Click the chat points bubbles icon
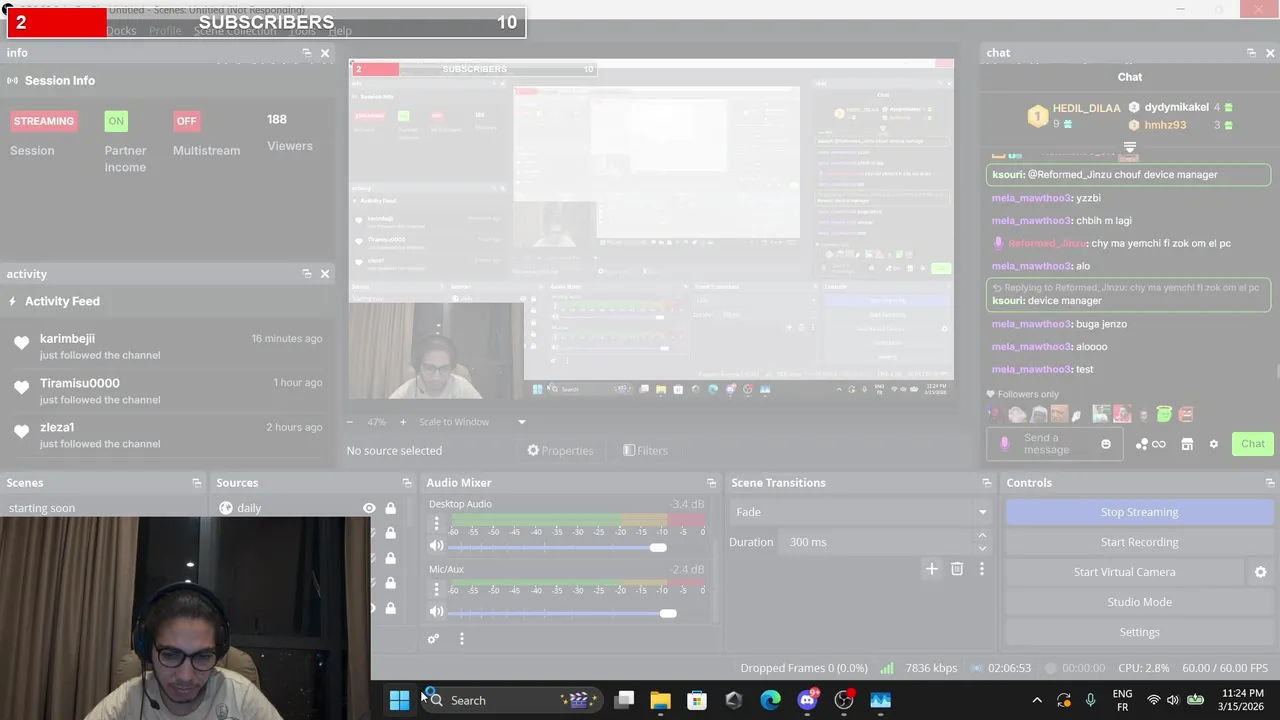The image size is (1280, 720). click(x=1141, y=444)
